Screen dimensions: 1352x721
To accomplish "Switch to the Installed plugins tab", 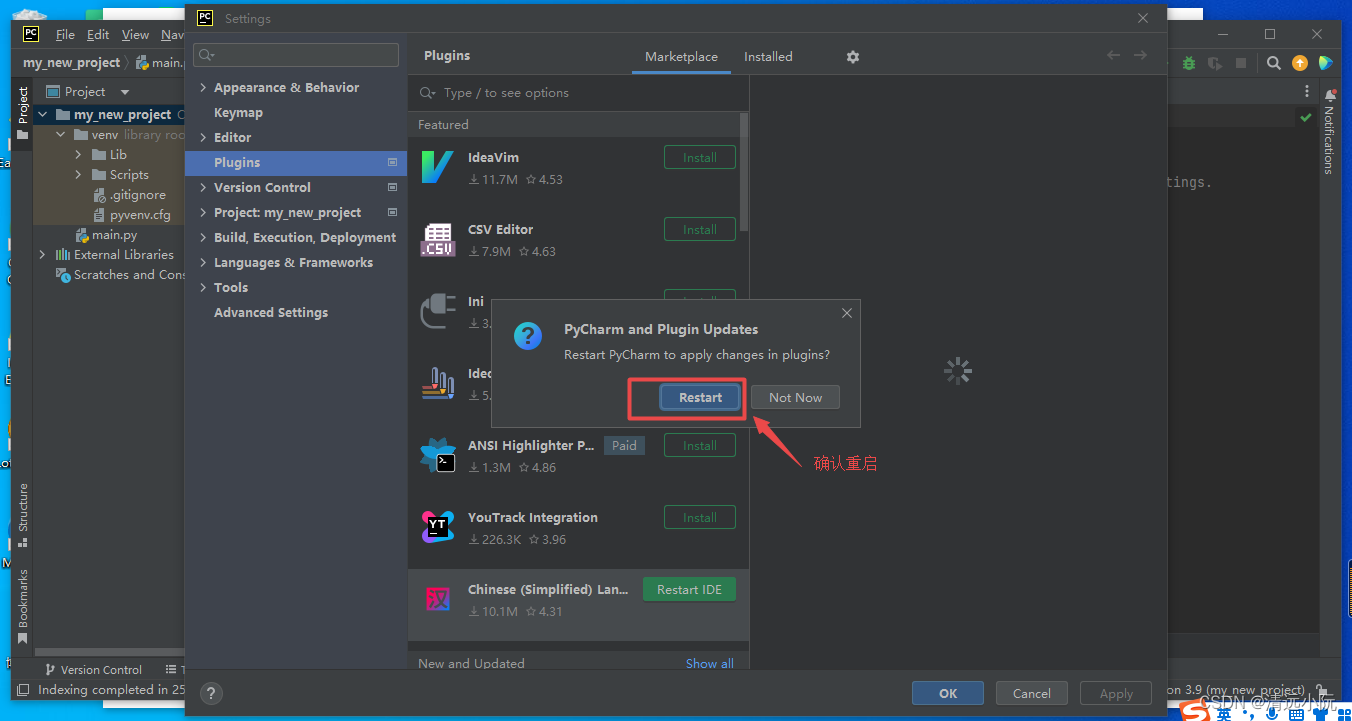I will coord(768,57).
